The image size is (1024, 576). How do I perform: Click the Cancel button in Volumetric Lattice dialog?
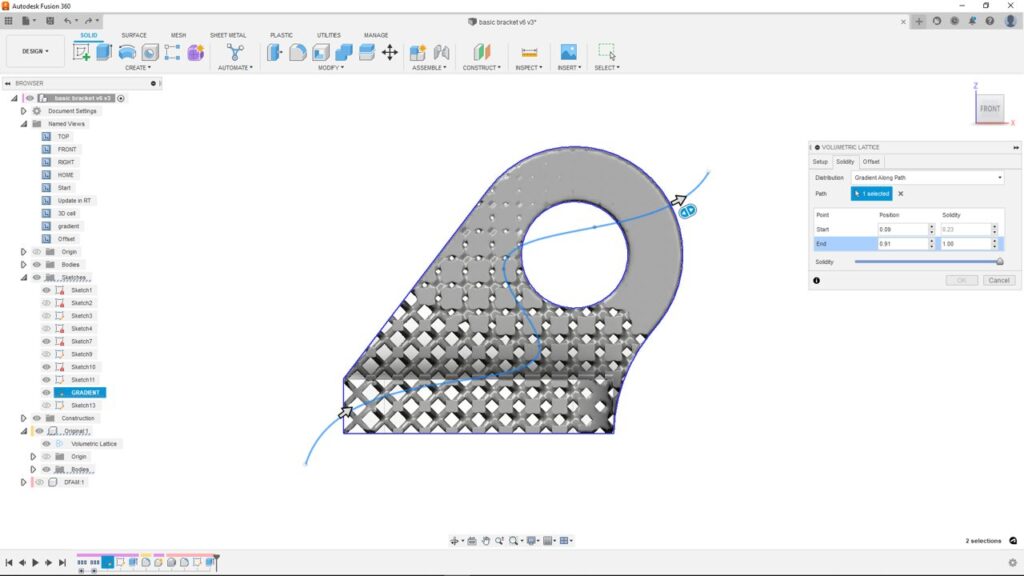coord(998,280)
